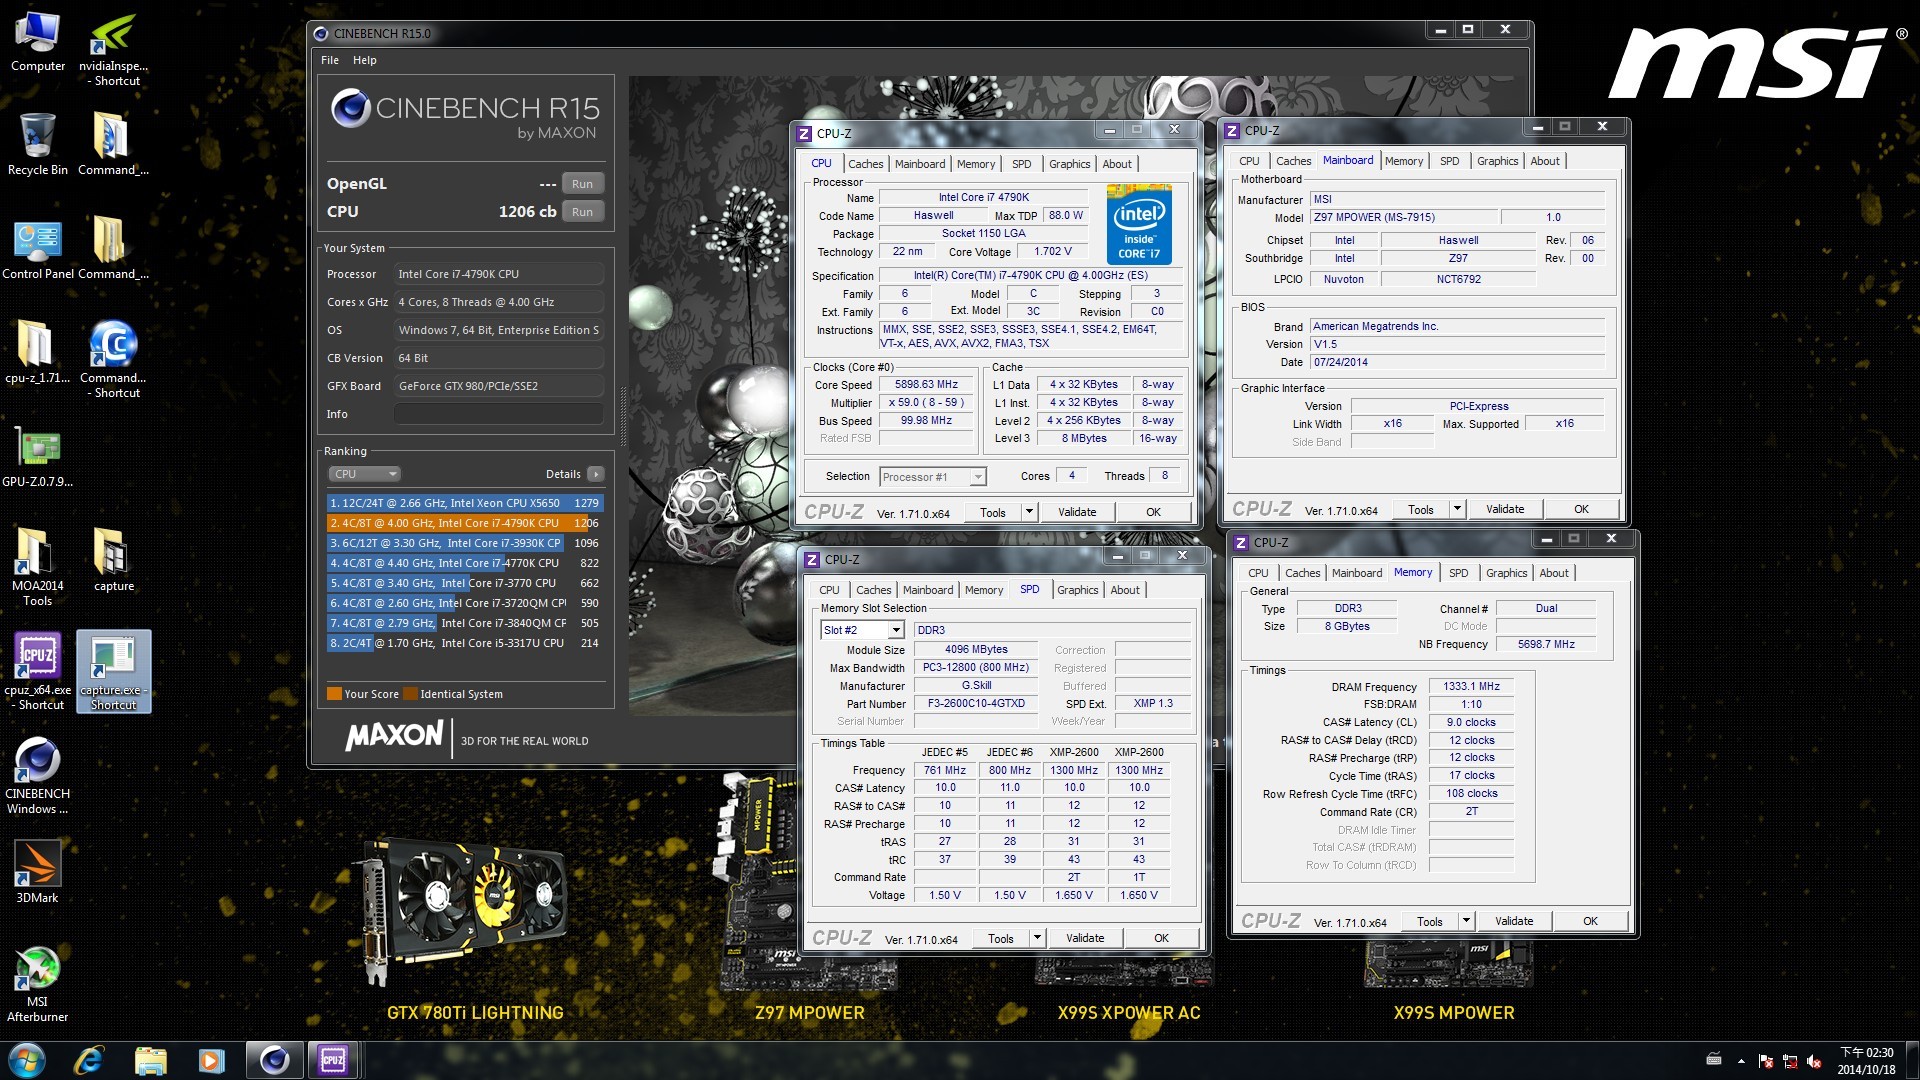Switch to Graphics tab in Mainboard window

click(x=1497, y=161)
